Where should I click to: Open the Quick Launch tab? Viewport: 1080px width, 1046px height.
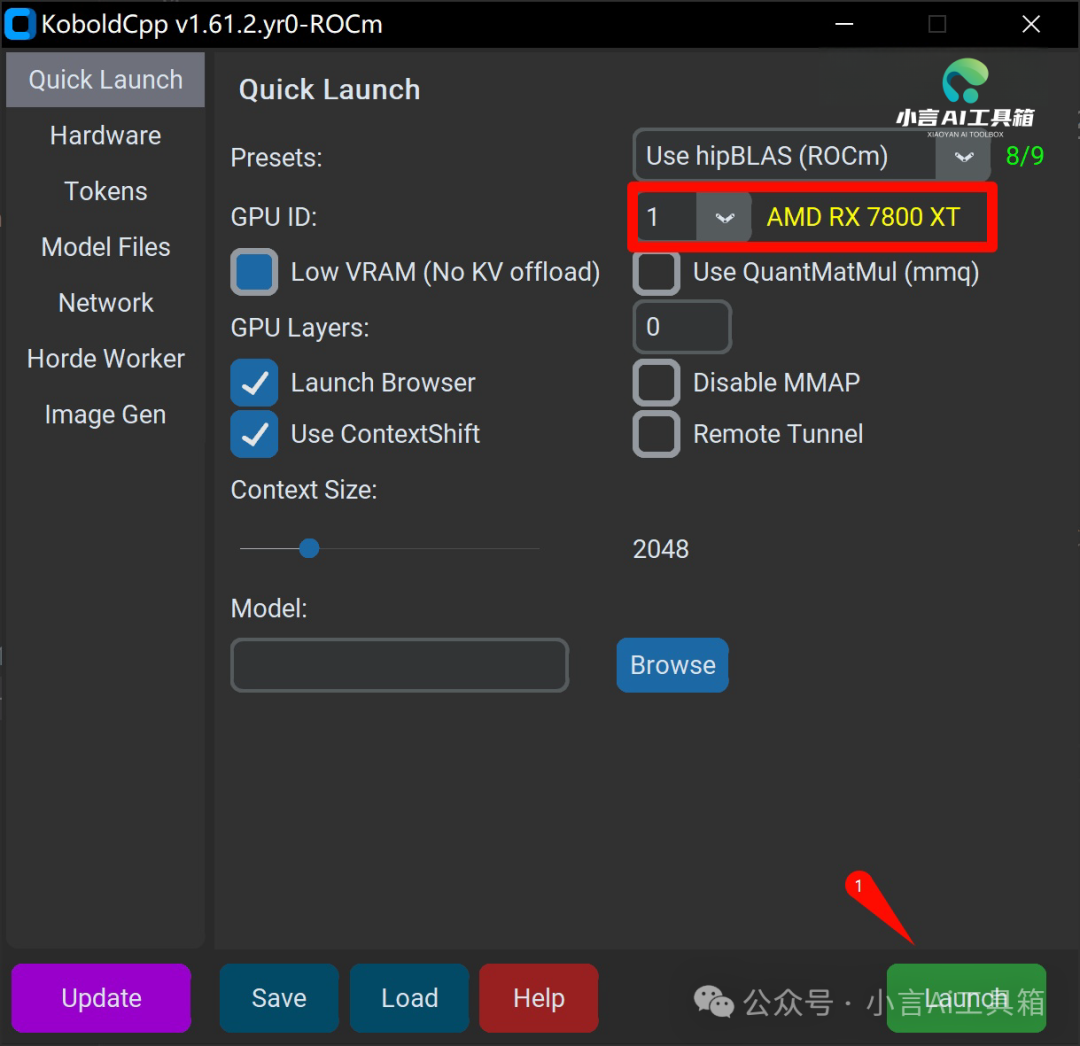click(105, 80)
